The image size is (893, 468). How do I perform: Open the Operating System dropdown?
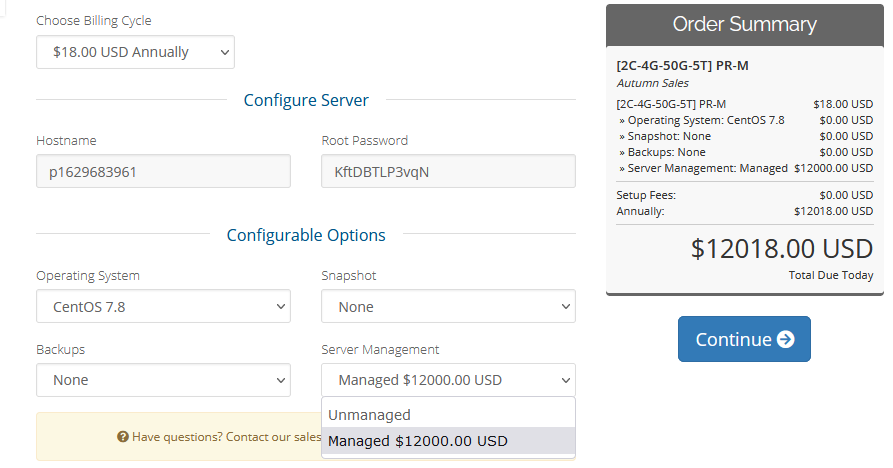click(x=163, y=307)
